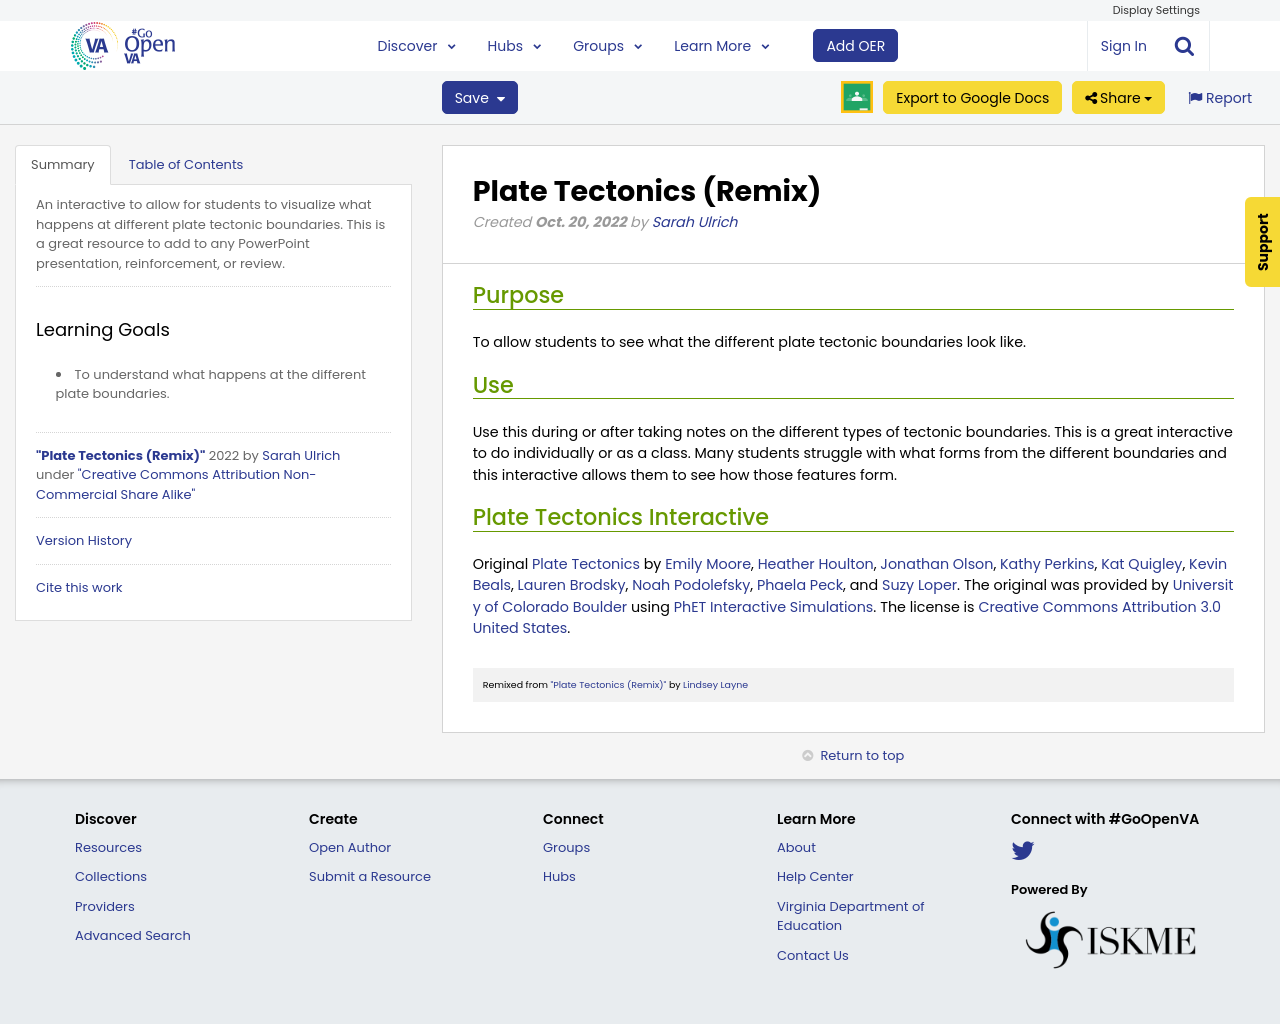The image size is (1280, 1024).
Task: Report this resource using the flag icon
Action: (1218, 96)
